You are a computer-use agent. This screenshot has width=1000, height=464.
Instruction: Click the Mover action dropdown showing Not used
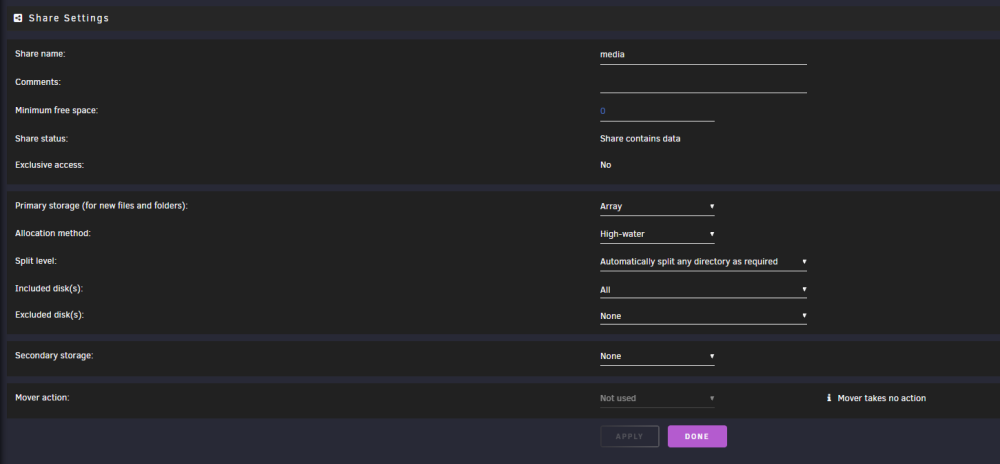point(657,398)
